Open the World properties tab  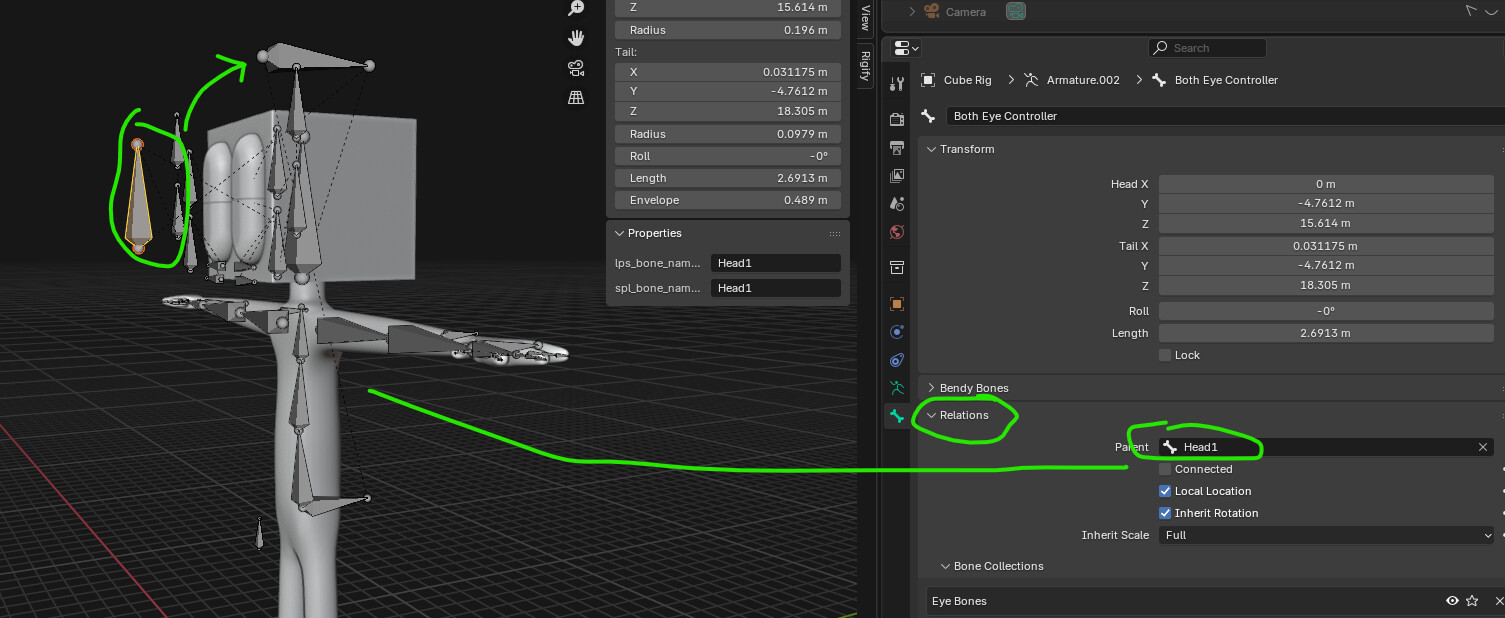(x=897, y=233)
